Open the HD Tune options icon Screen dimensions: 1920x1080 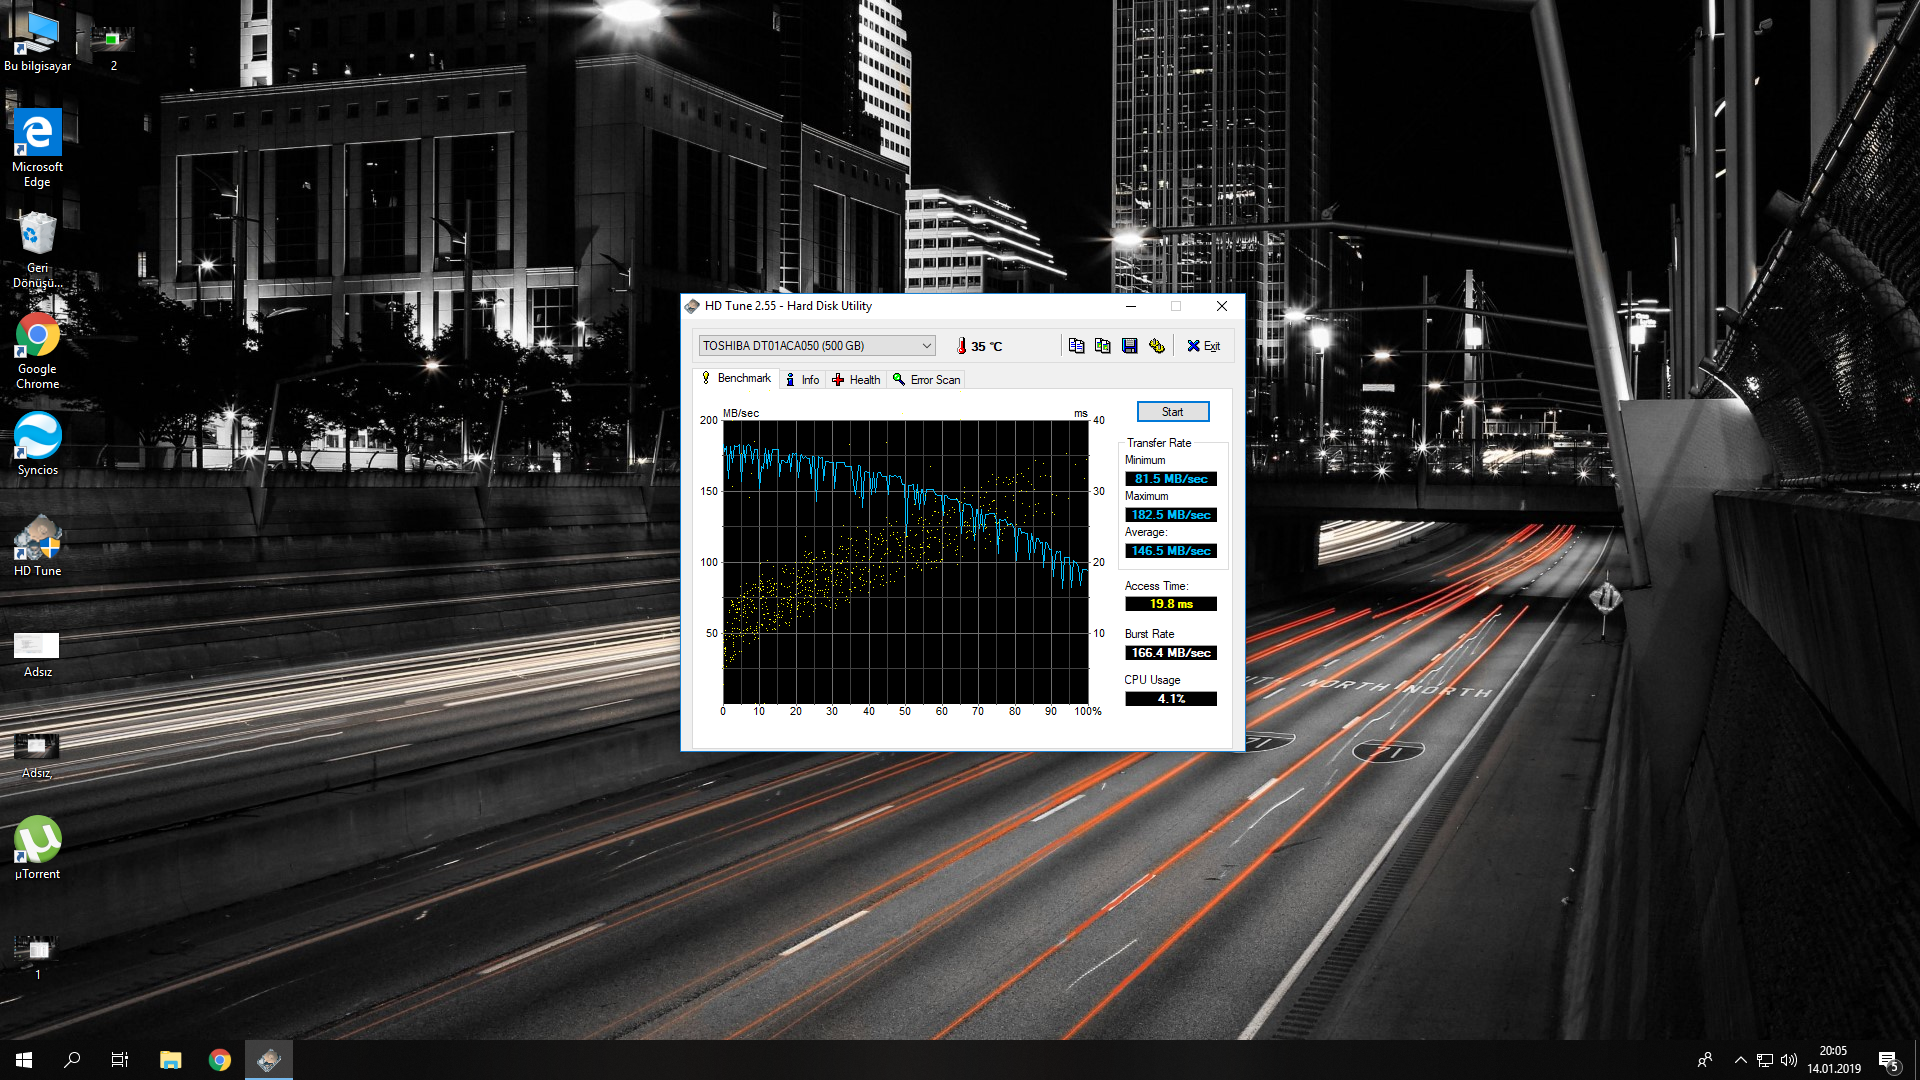coord(1156,346)
